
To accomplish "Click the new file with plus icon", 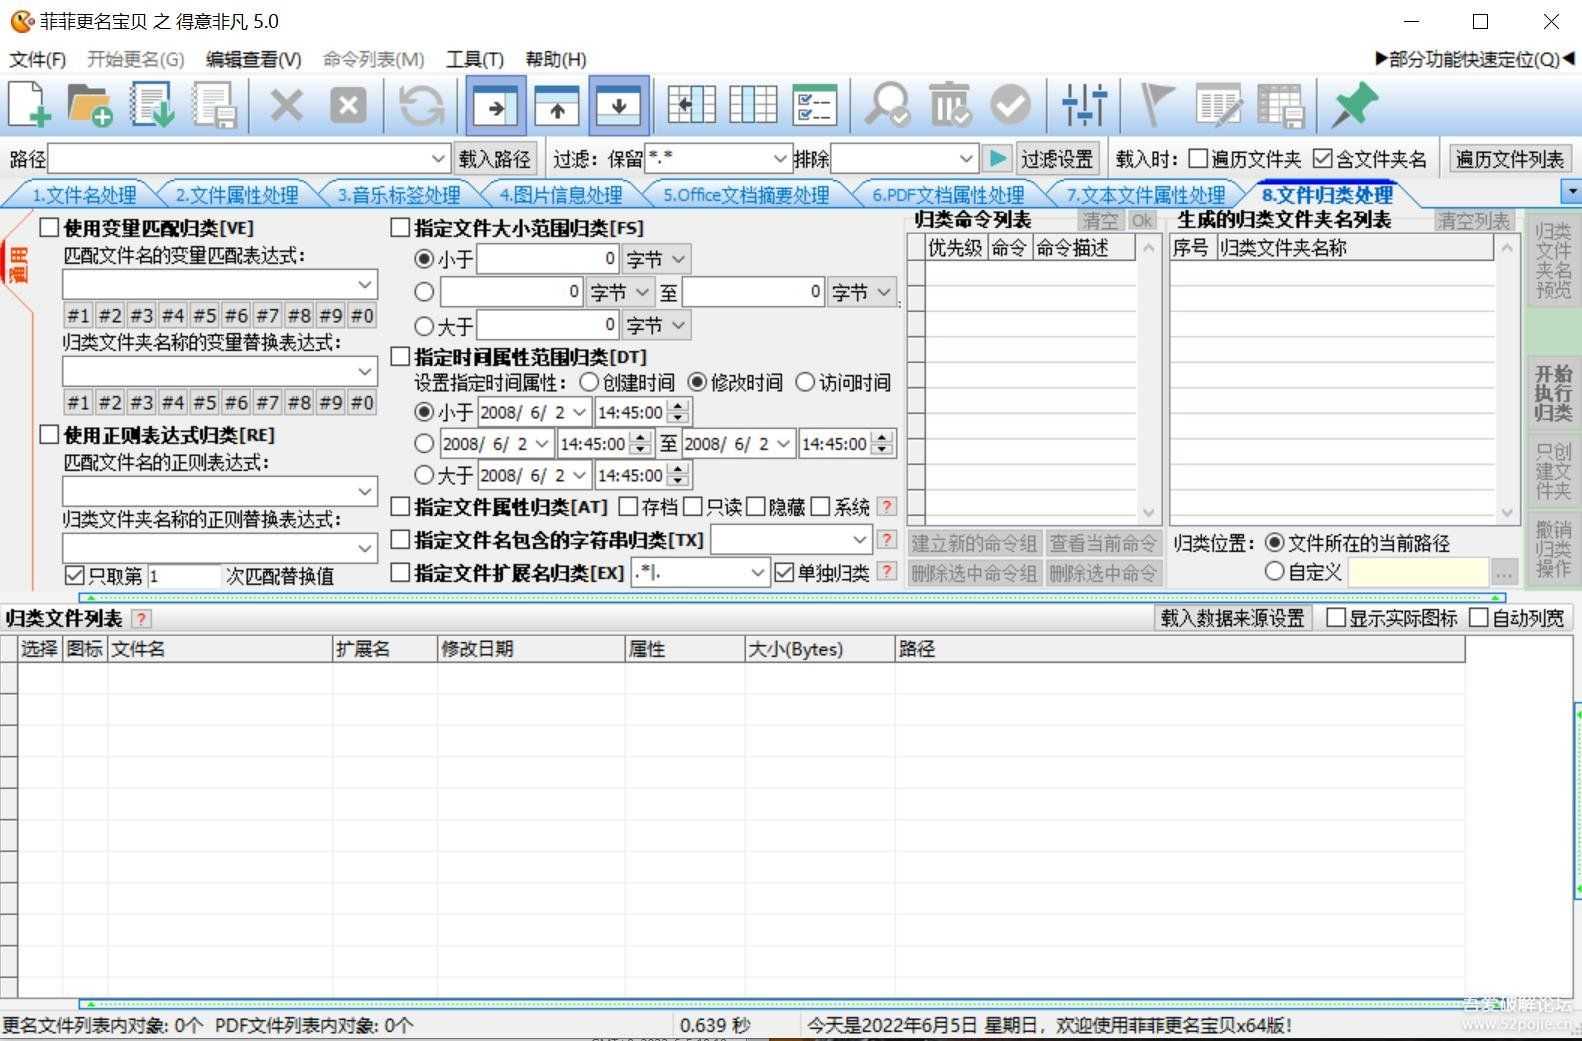I will coord(29,105).
